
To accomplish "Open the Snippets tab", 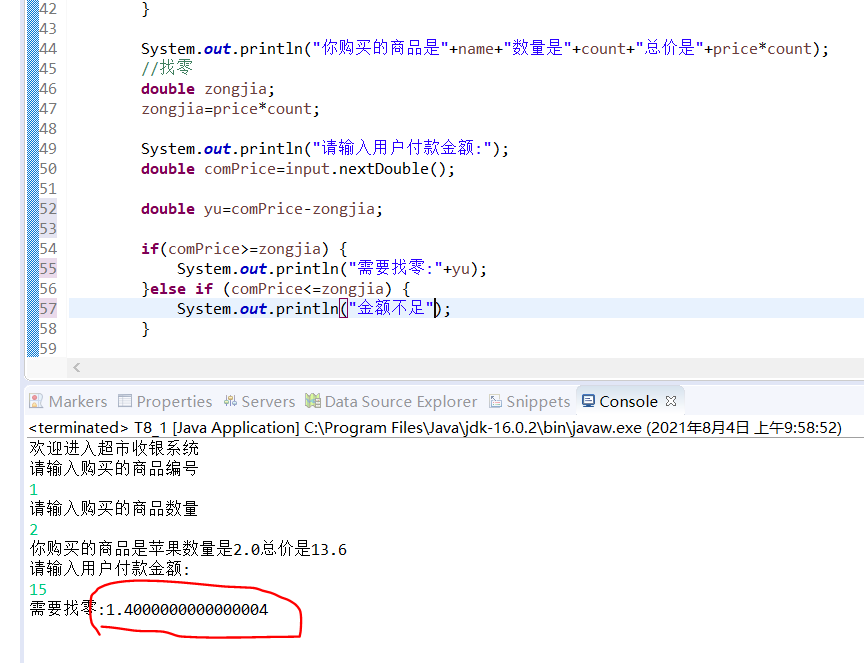I will pyautogui.click(x=538, y=401).
